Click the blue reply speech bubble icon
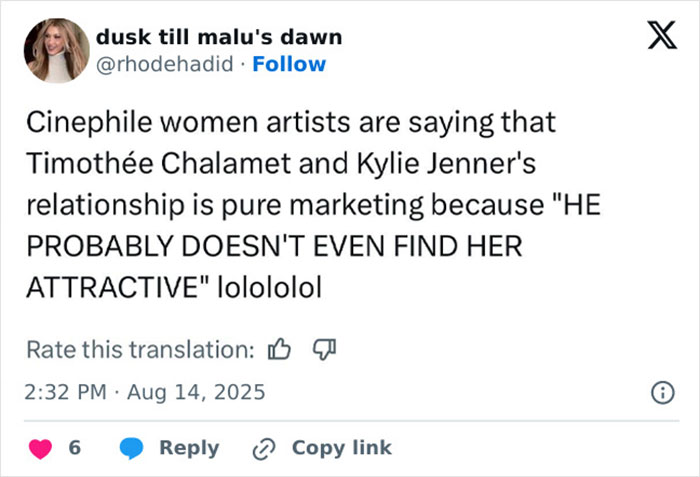 tap(132, 448)
